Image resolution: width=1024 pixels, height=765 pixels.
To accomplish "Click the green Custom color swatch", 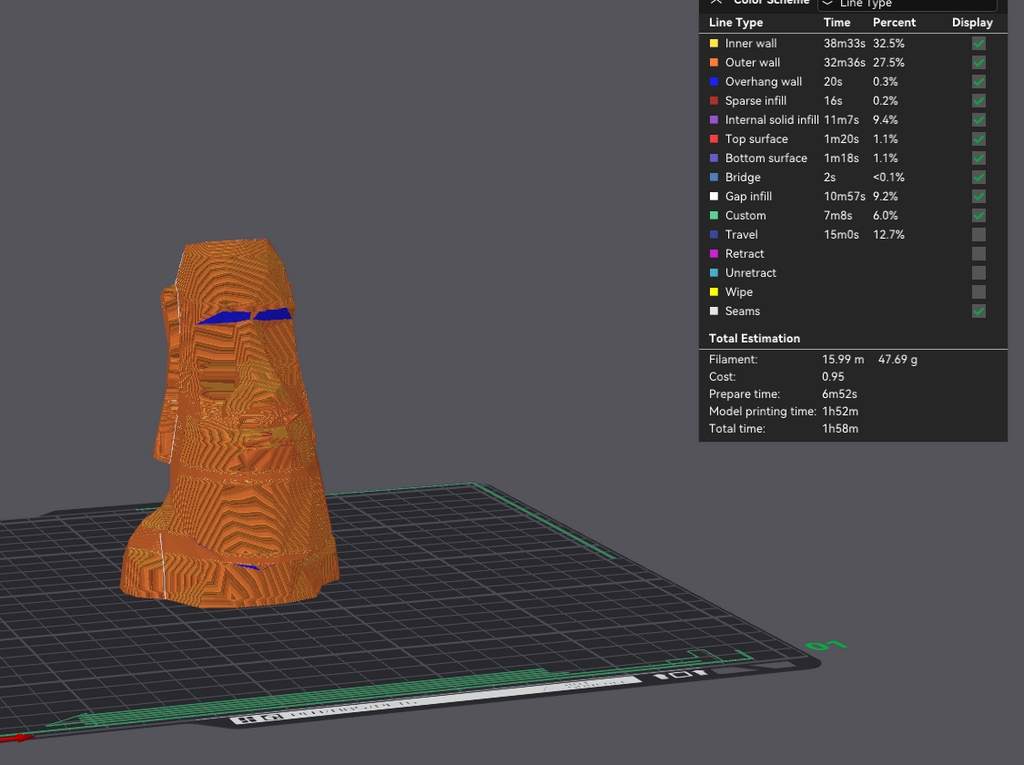I will click(714, 215).
